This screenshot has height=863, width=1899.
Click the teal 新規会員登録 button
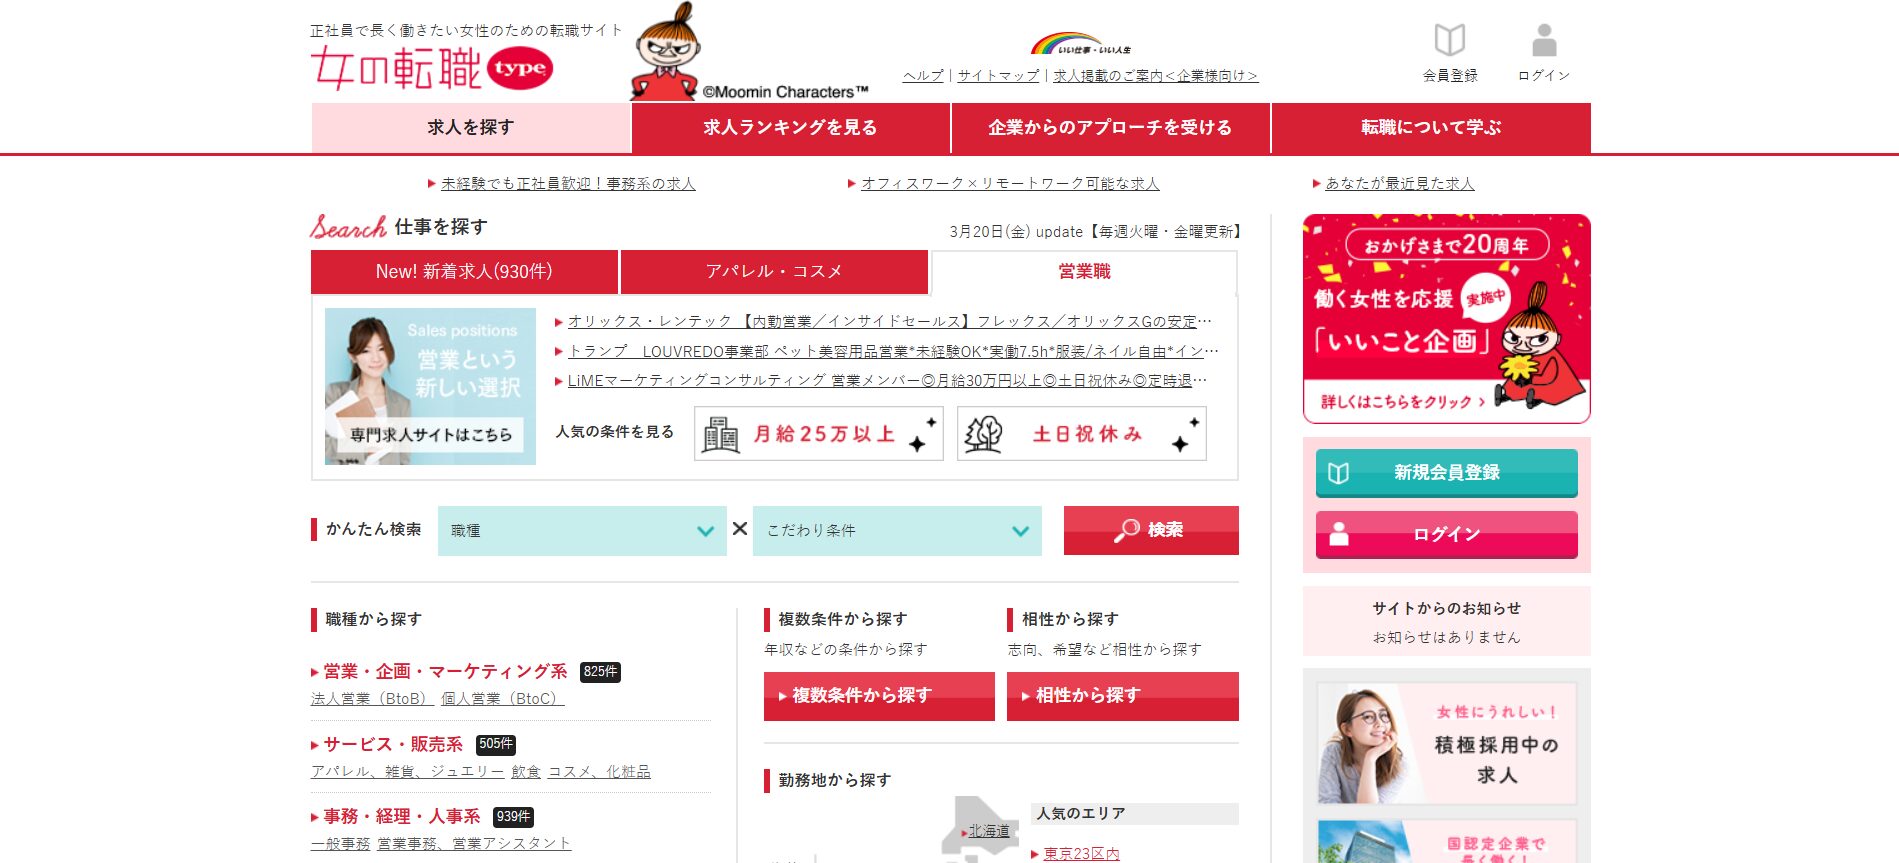(1447, 473)
